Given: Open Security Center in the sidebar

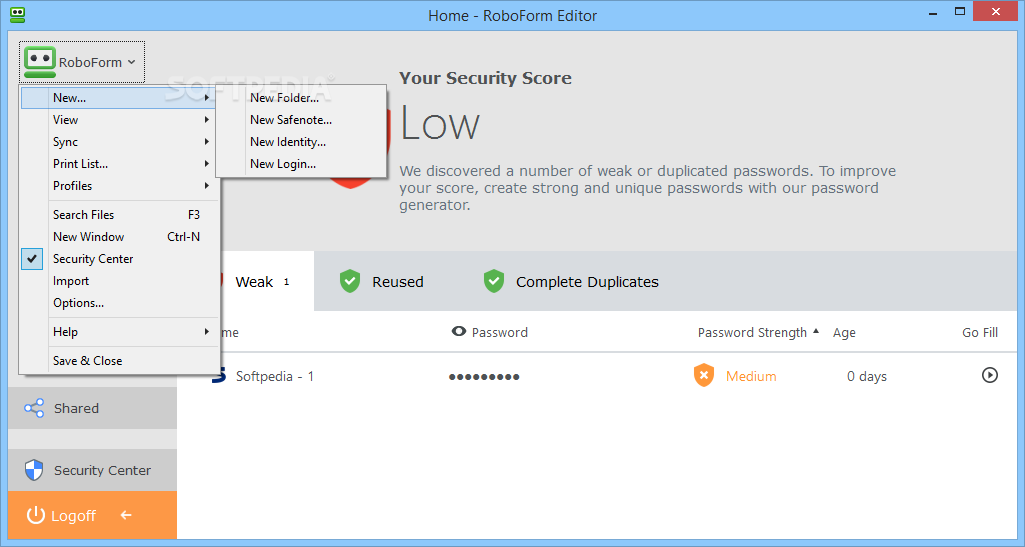Looking at the screenshot, I should pyautogui.click(x=92, y=471).
